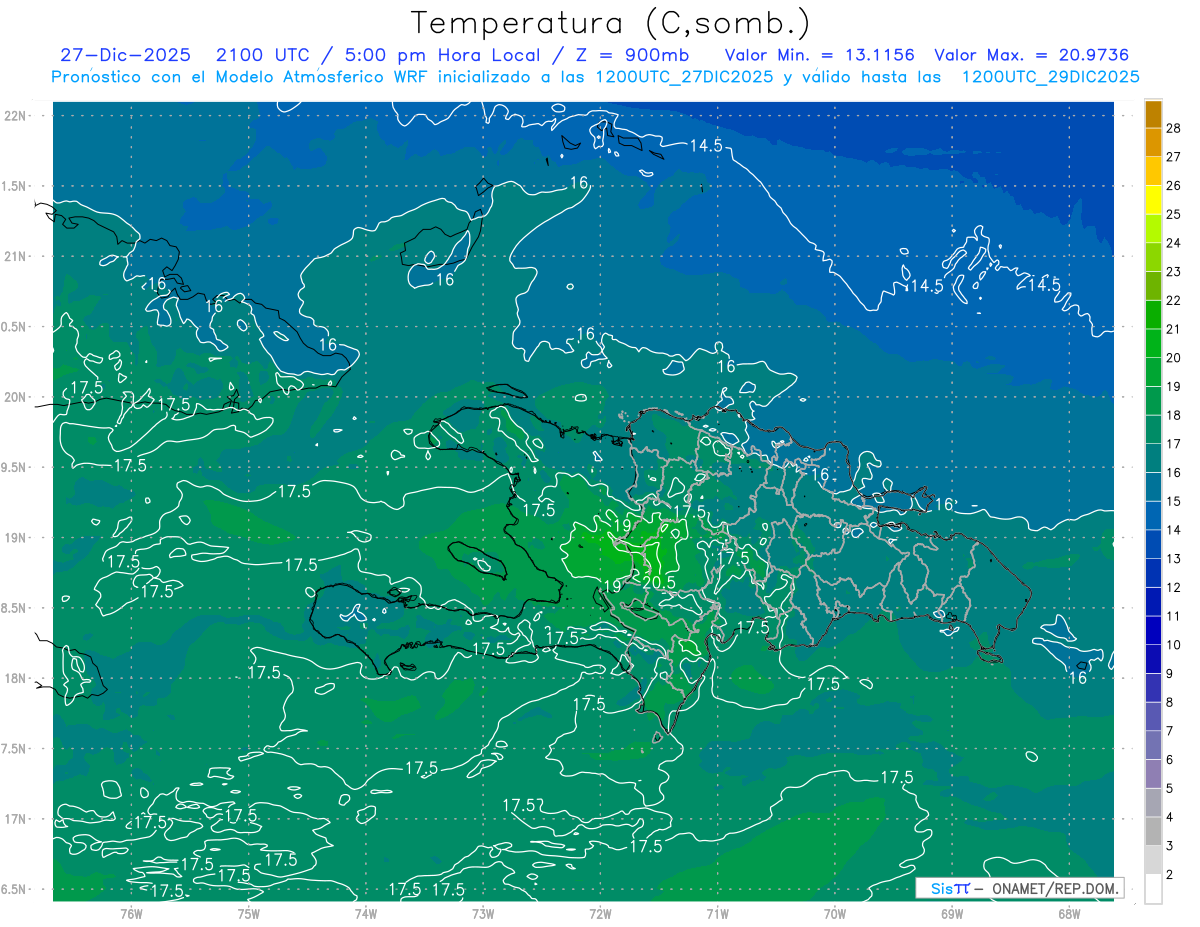
Task: Click the '74W' longitude axis label
Action: tap(366, 914)
